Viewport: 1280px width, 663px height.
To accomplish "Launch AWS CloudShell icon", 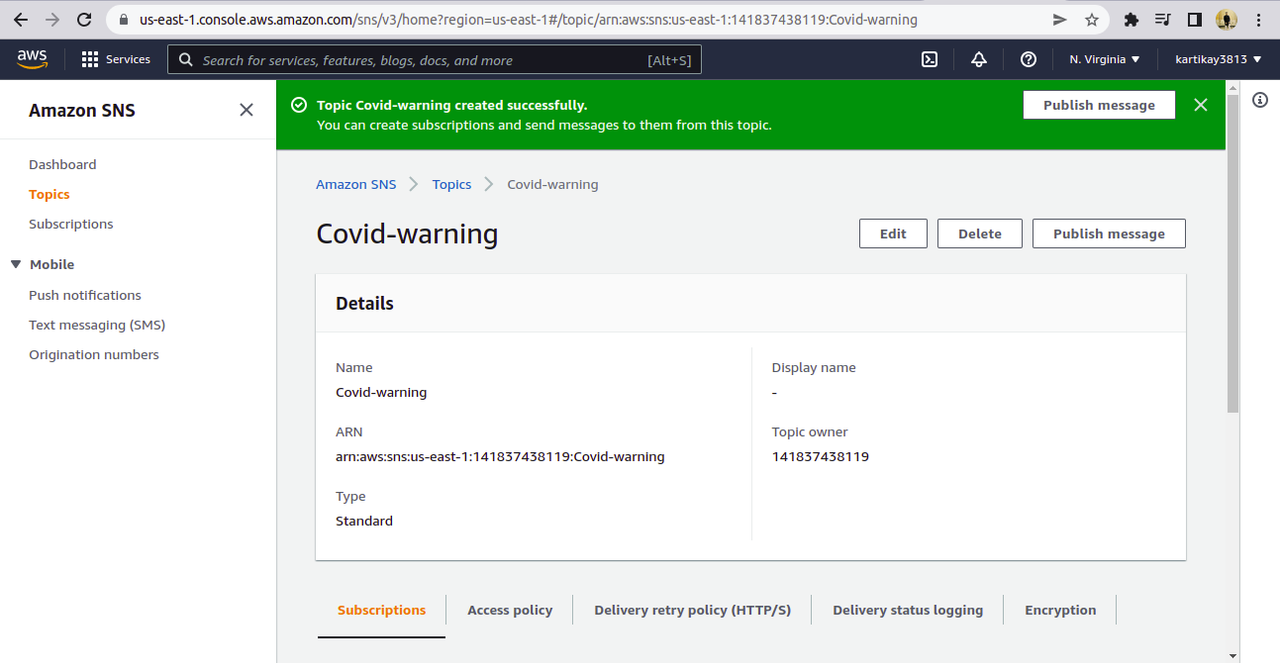I will 929,60.
